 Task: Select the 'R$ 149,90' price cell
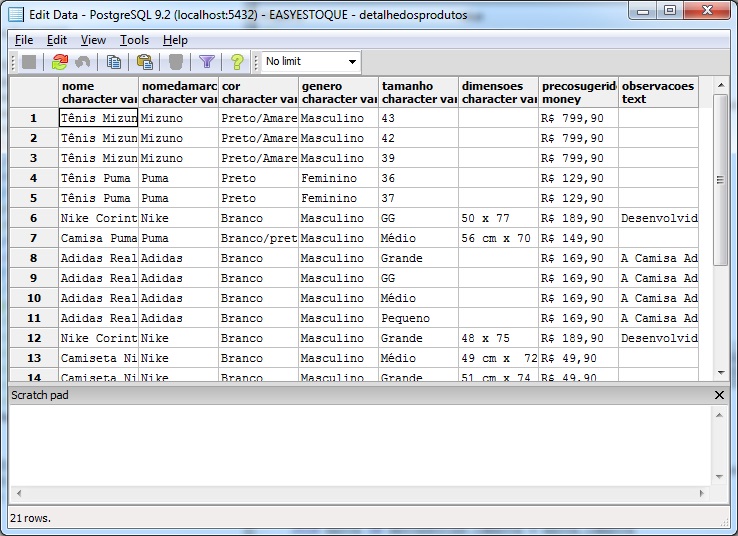[x=578, y=238]
